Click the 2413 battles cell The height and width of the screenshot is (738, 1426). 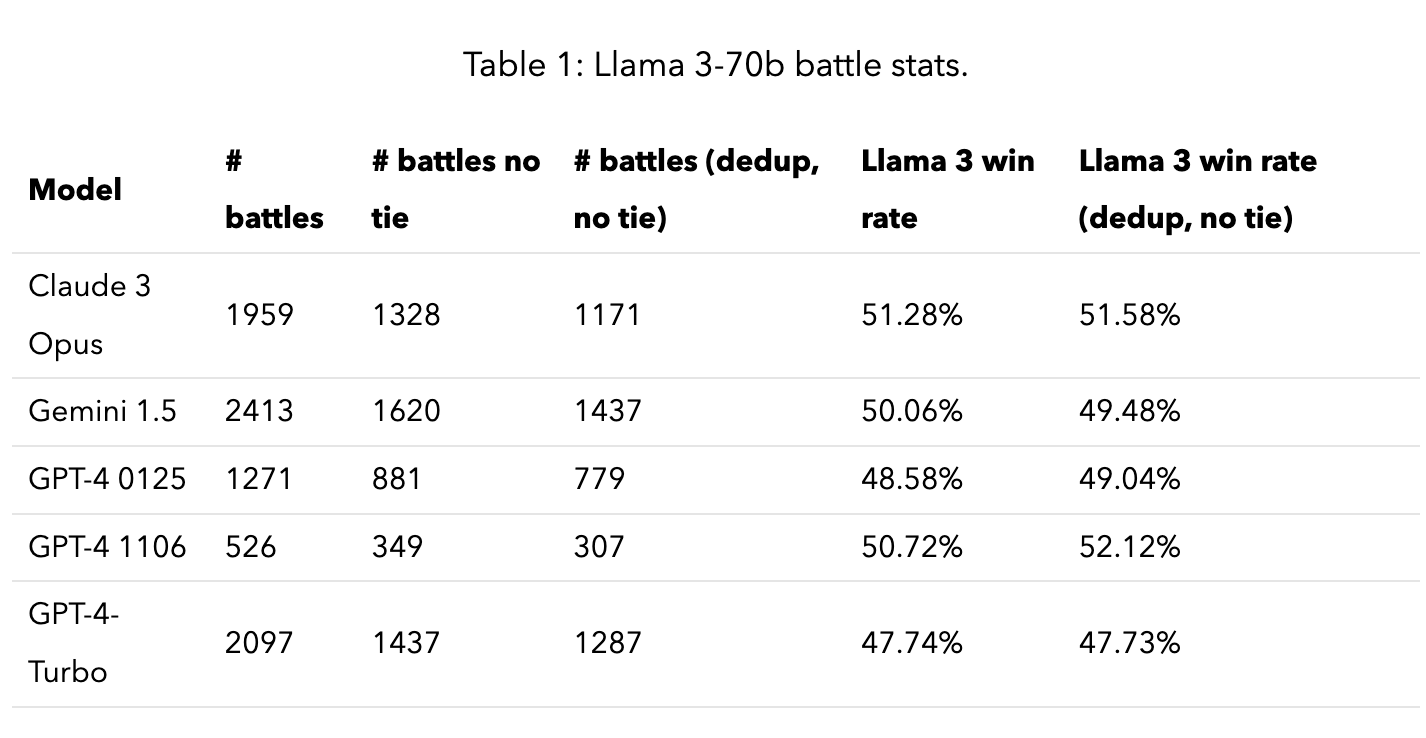[259, 410]
